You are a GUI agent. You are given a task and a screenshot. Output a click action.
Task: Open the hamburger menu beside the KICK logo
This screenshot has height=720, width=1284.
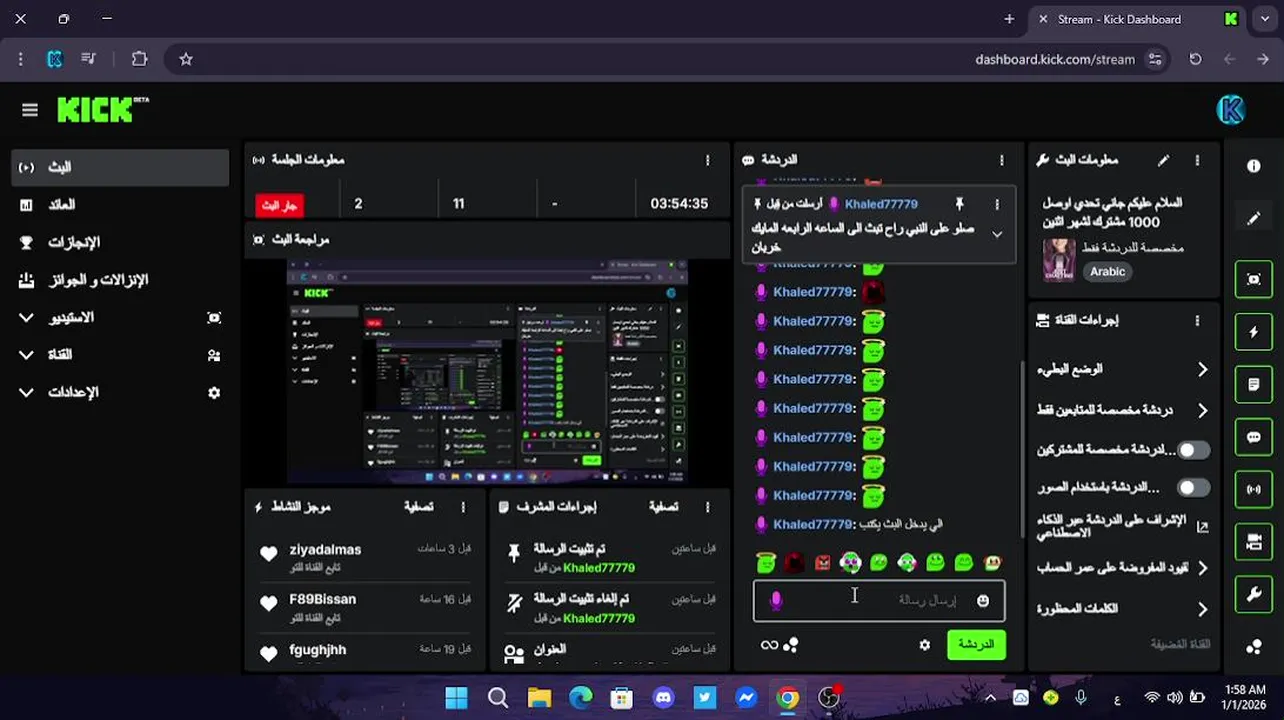[29, 110]
